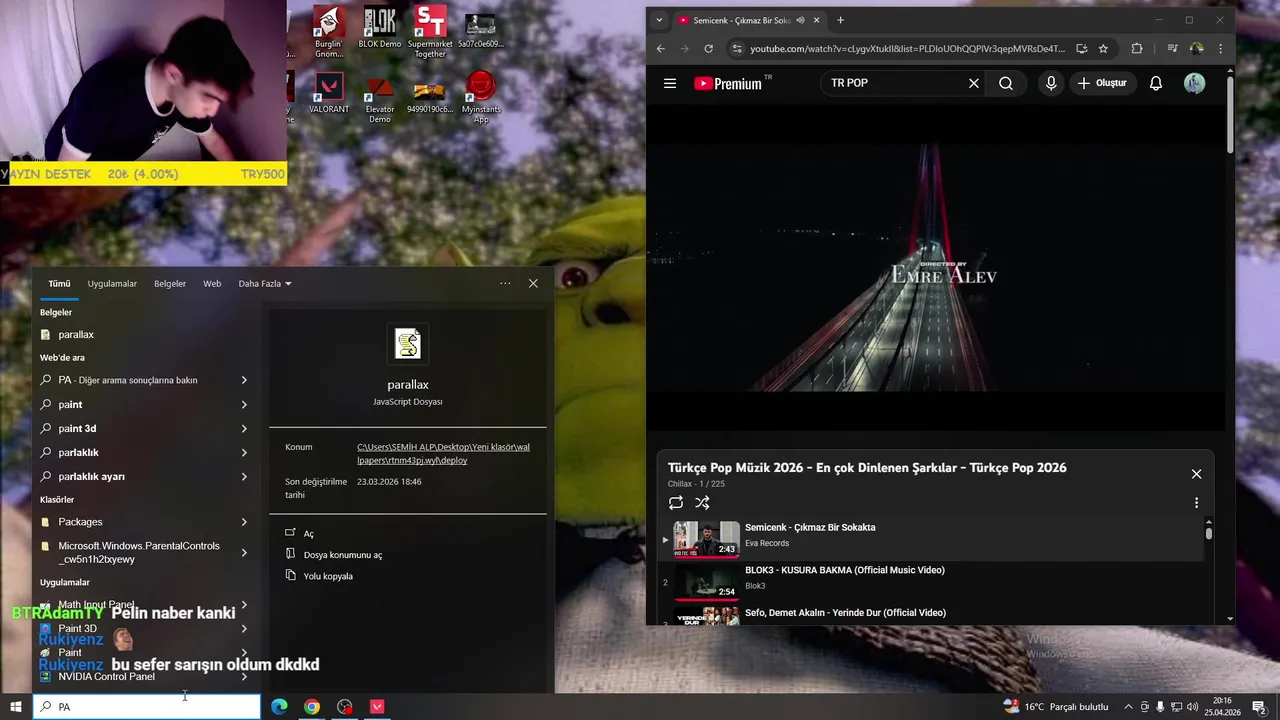
Task: Open the Action Center notifications
Action: (x=1259, y=707)
